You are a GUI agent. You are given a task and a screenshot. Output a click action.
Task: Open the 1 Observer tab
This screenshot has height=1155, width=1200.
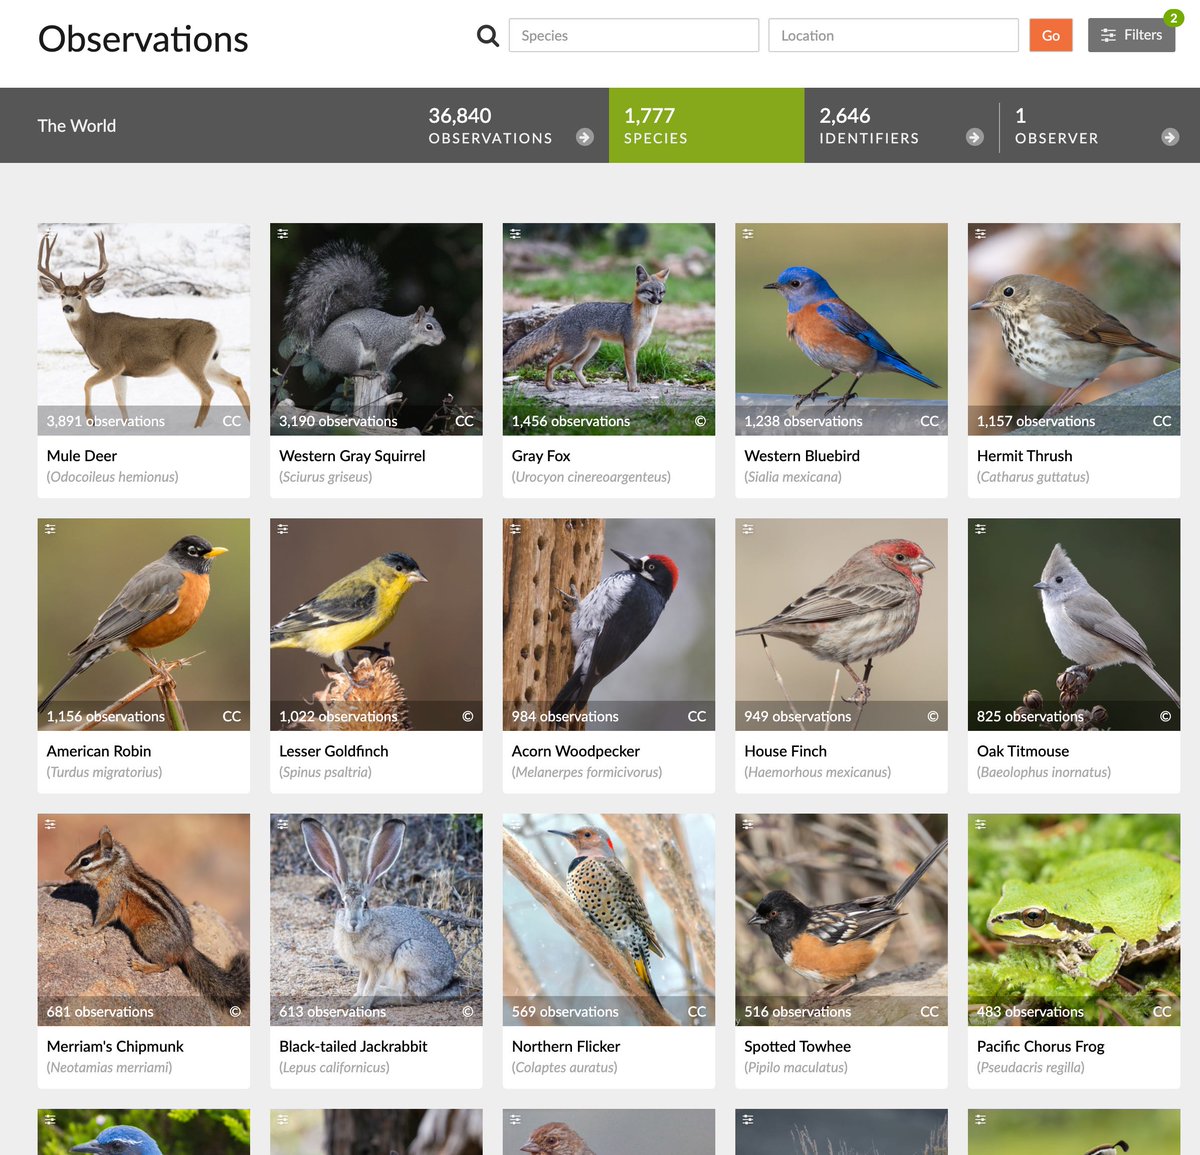tap(1099, 125)
